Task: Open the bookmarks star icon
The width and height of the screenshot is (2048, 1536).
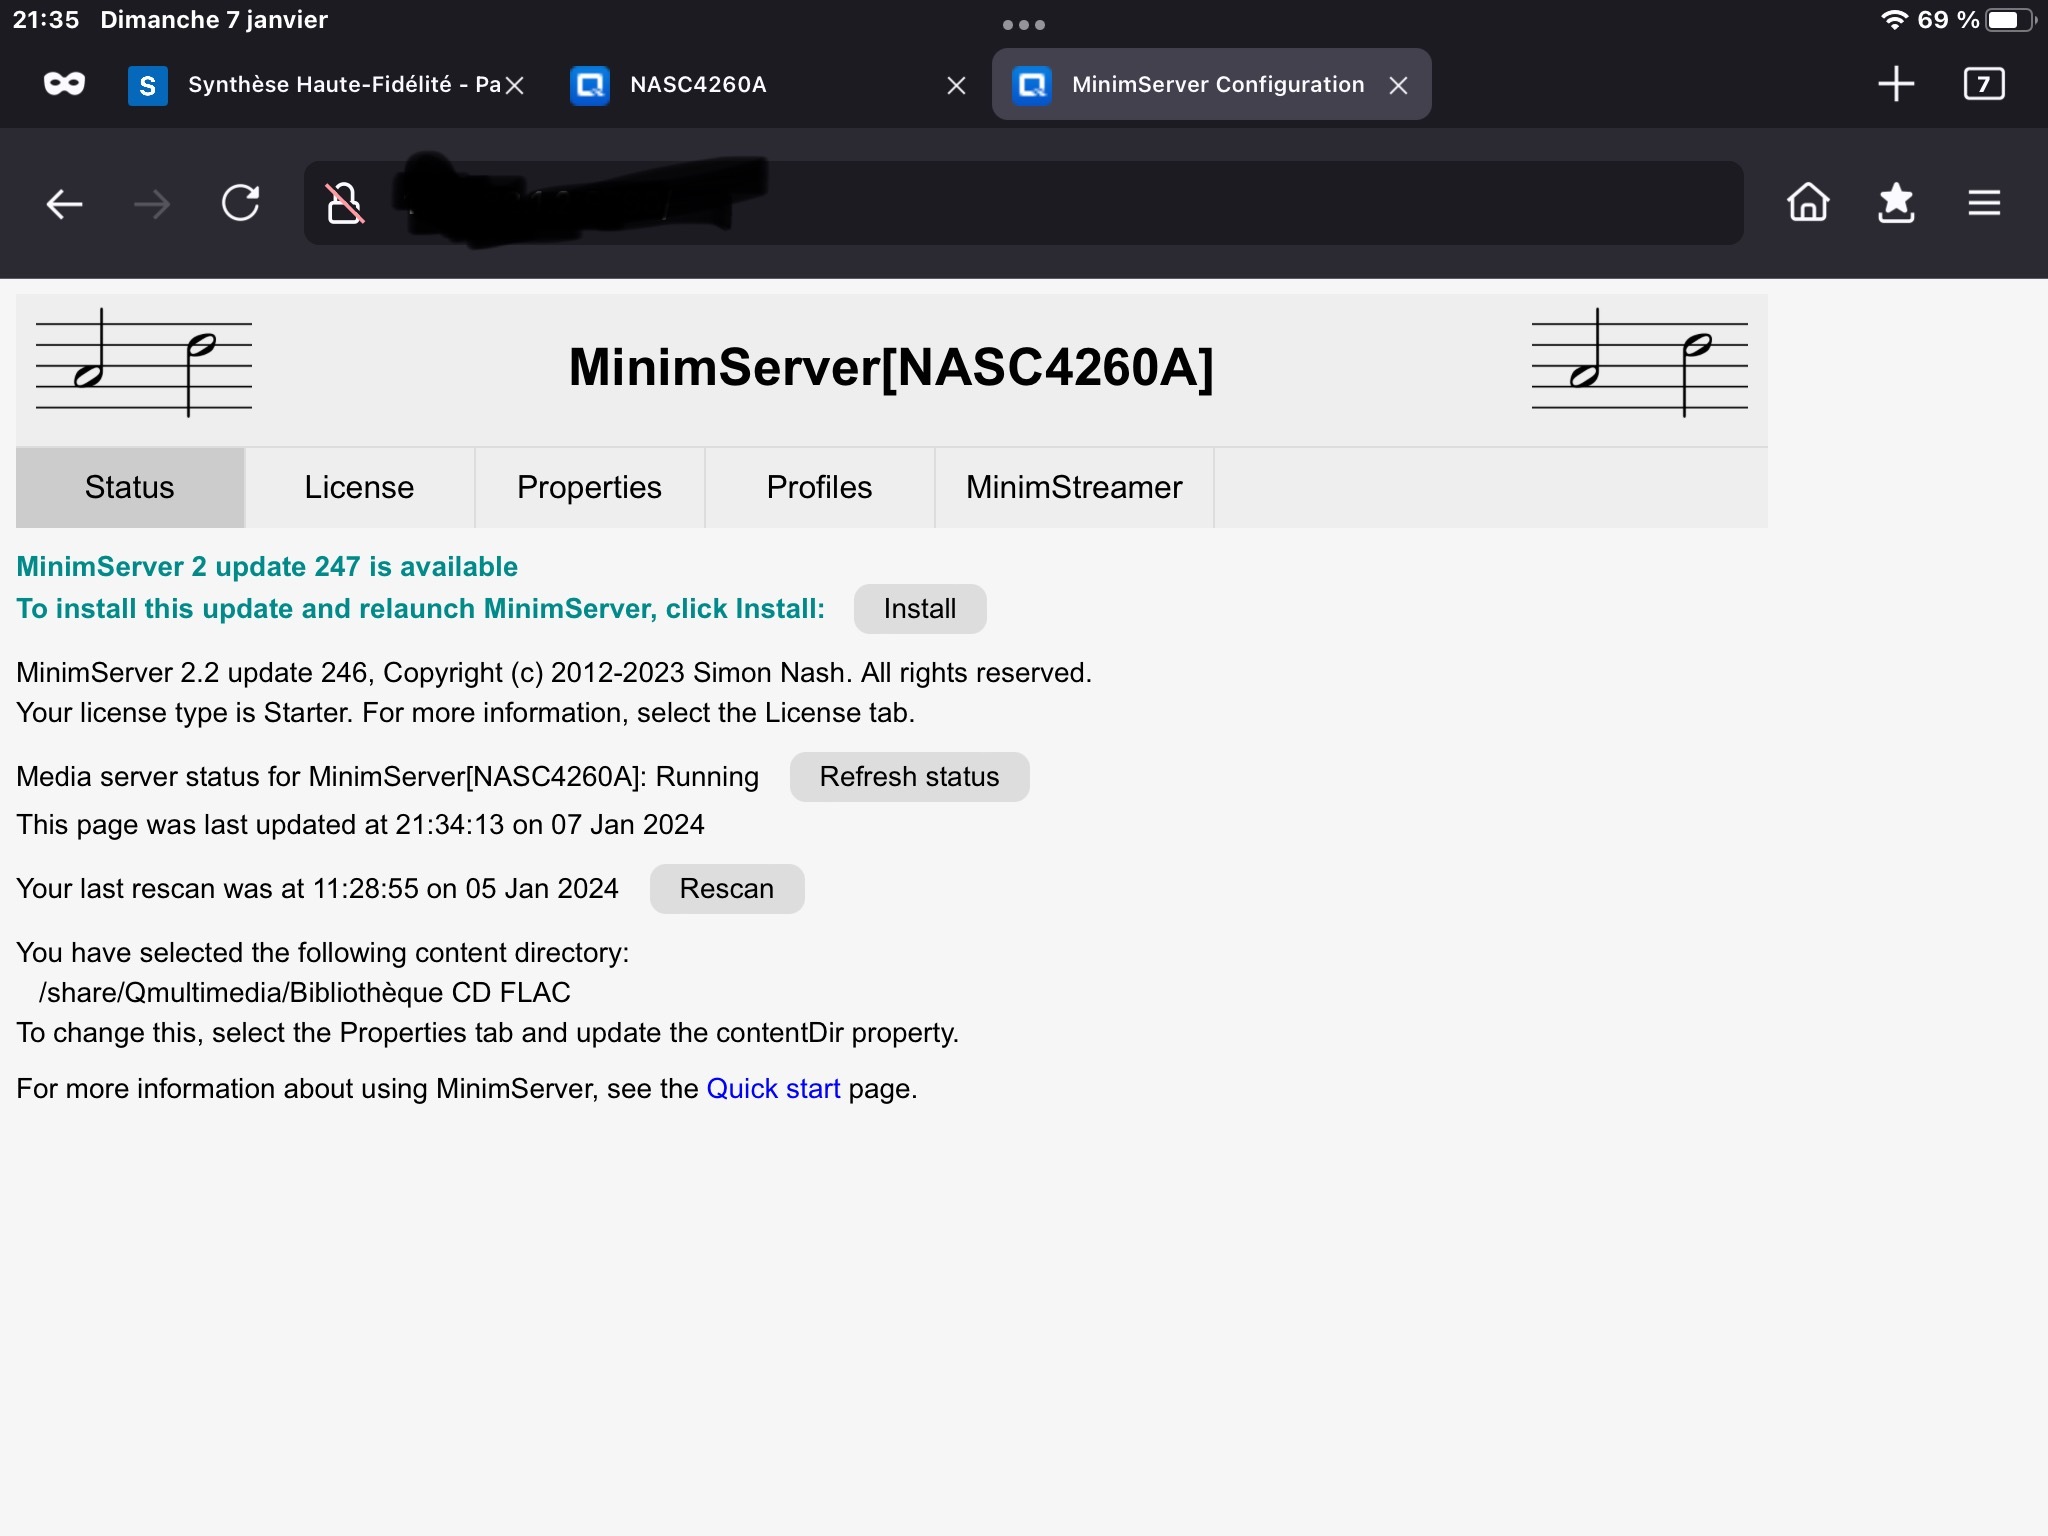Action: [x=1895, y=203]
